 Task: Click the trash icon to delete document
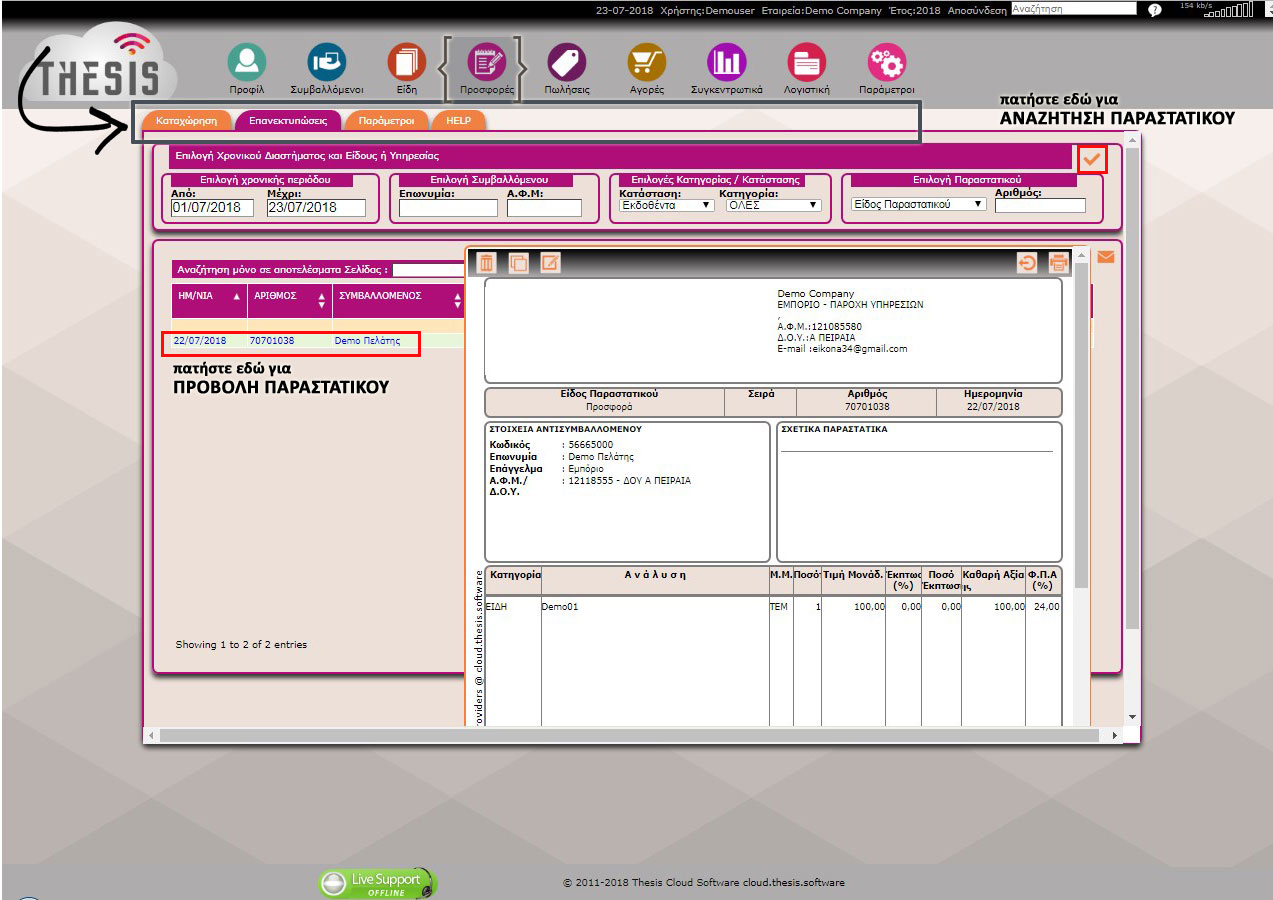[x=486, y=263]
